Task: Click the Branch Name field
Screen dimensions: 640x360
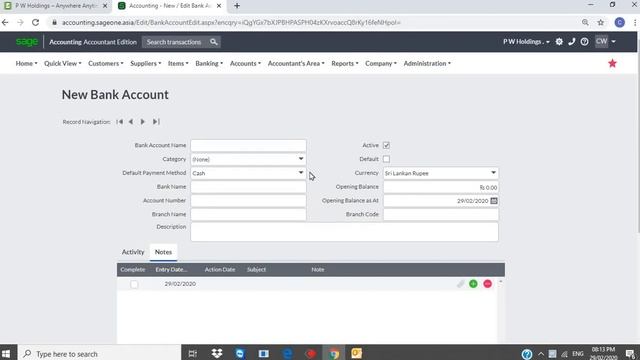Action: coord(248,214)
